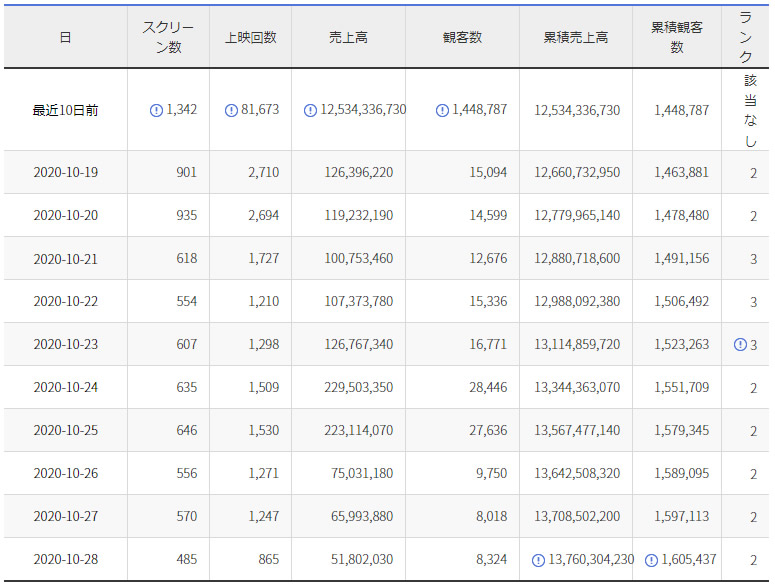This screenshot has height=587, width=775.
Task: Click info icon beside audience 1,448,787
Action: 442,111
